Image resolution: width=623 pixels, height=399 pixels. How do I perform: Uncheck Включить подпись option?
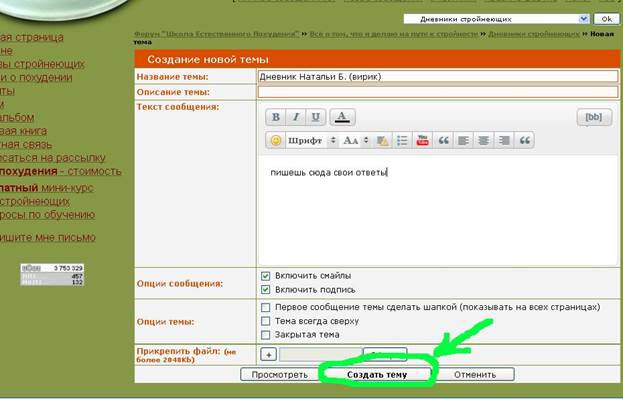tap(265, 290)
